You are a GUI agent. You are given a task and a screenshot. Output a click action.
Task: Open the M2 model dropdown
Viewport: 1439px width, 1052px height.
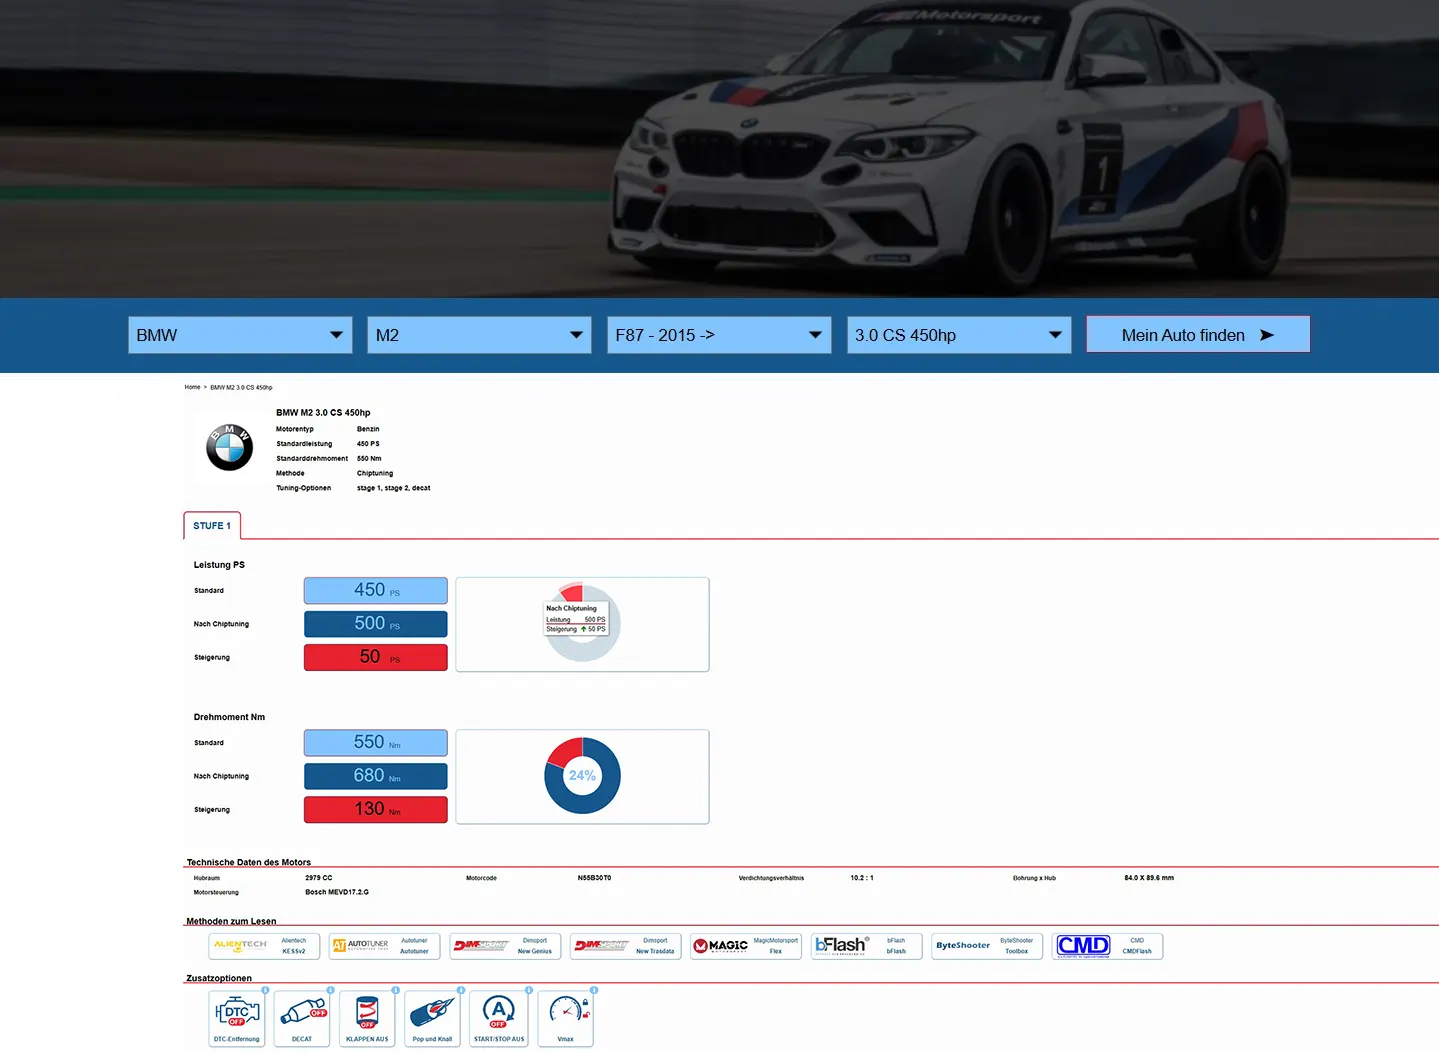(x=478, y=335)
